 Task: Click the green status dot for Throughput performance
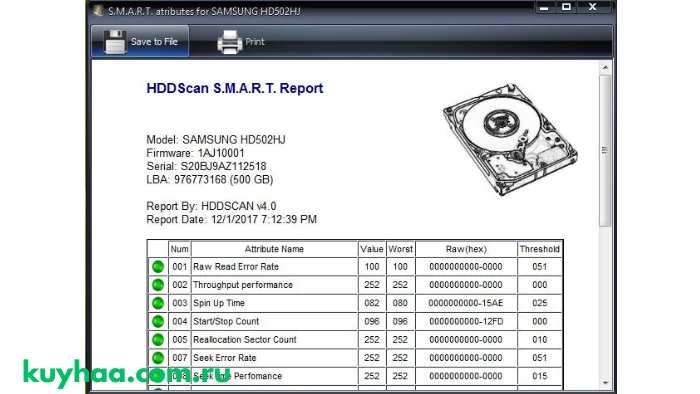click(x=158, y=285)
